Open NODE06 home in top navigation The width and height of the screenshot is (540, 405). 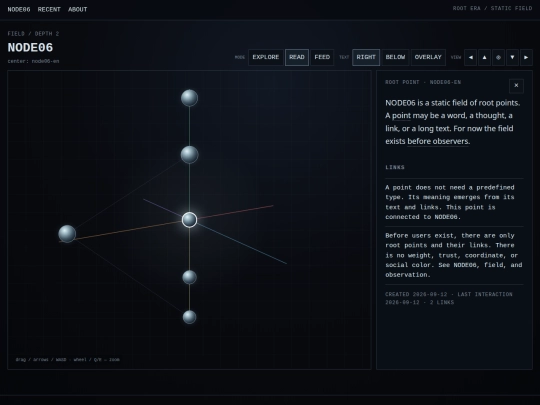[19, 10]
